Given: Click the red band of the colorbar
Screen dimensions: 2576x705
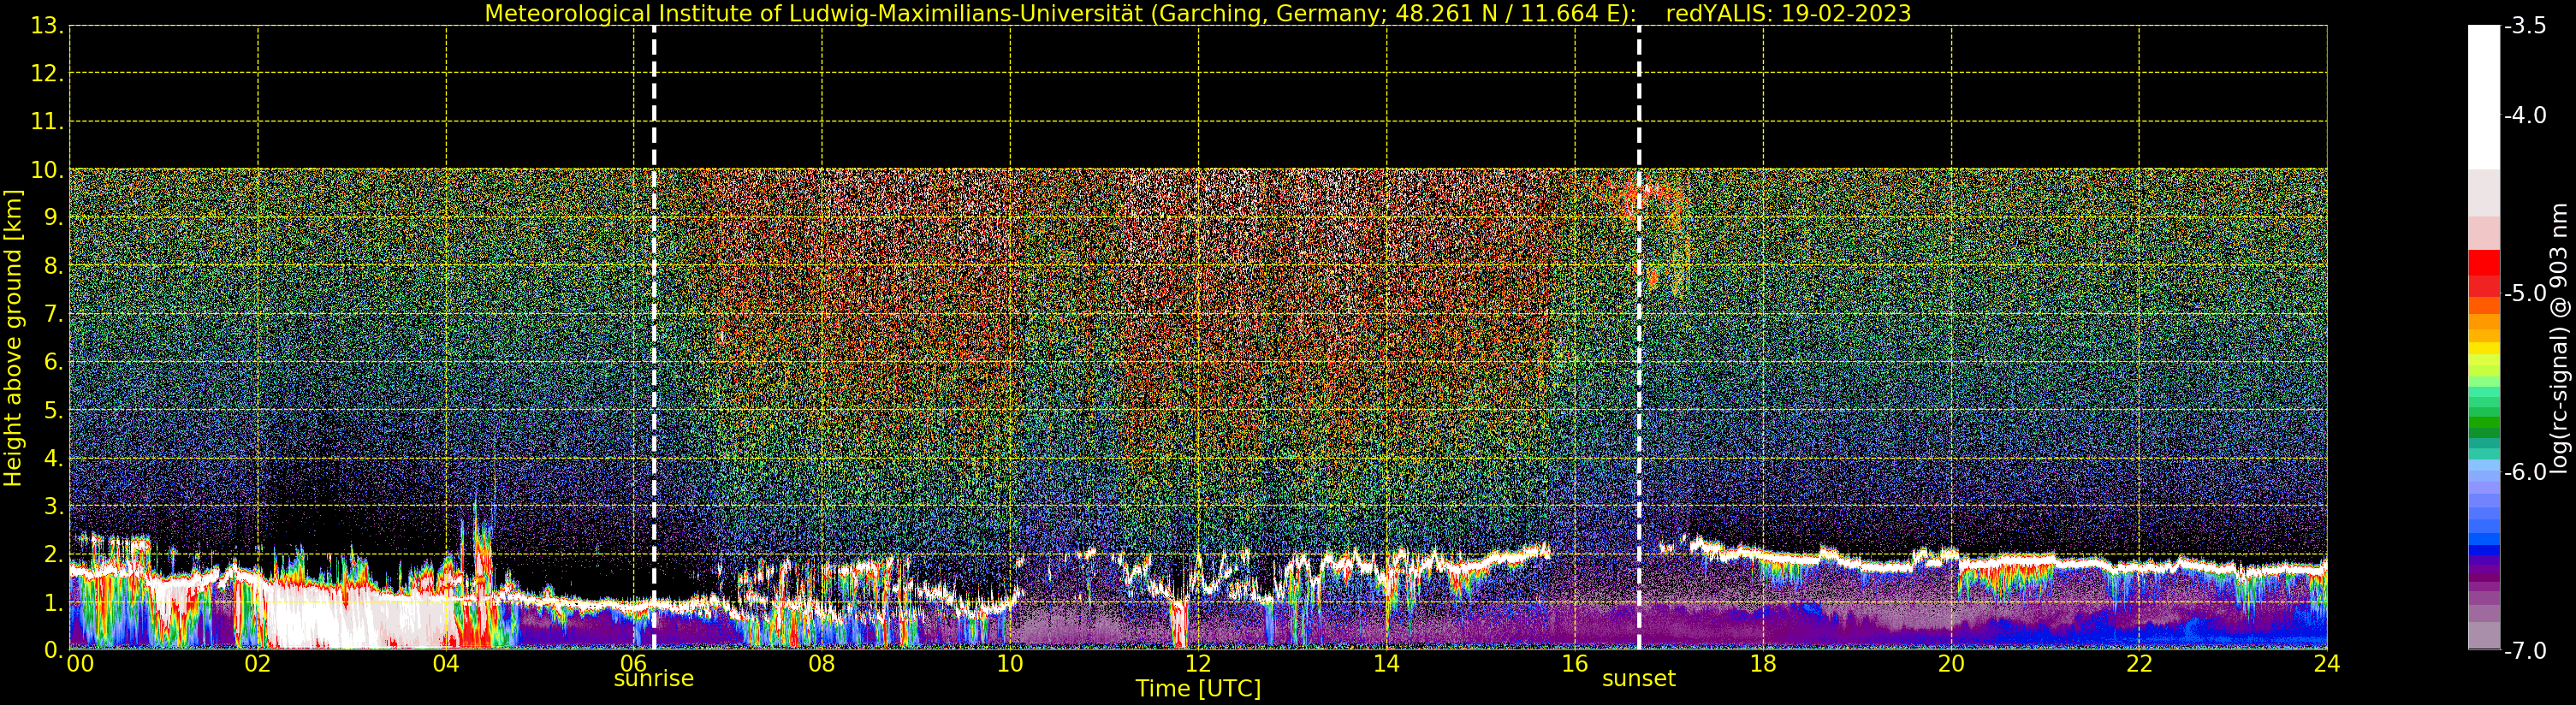Looking at the screenshot, I should (x=2484, y=272).
